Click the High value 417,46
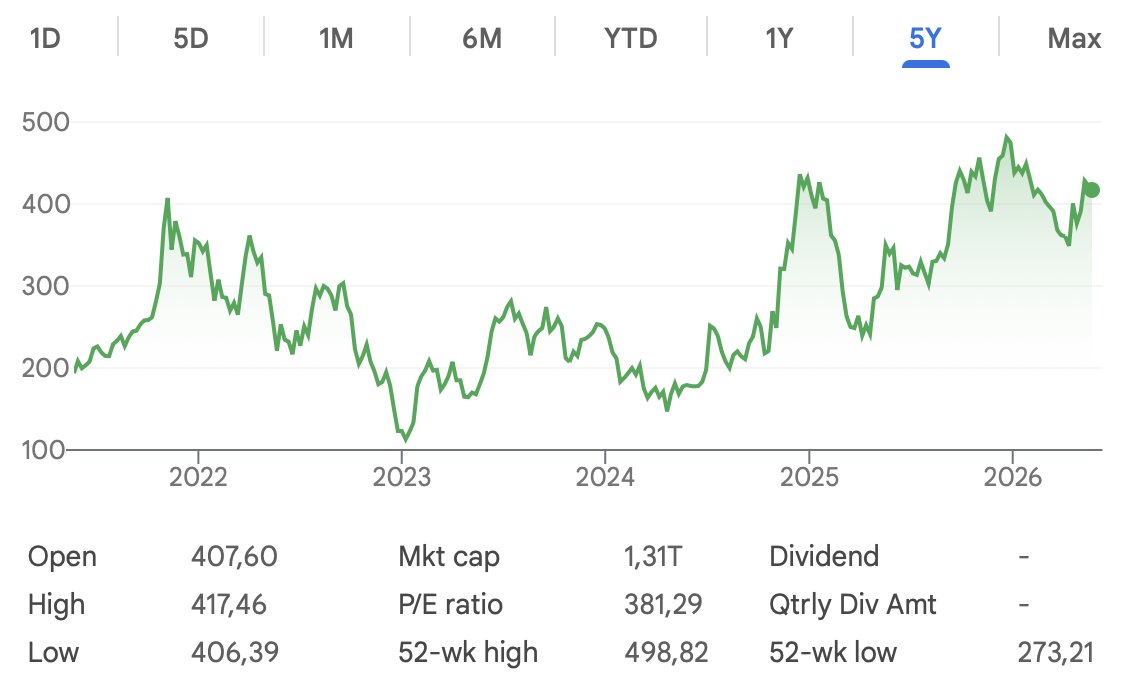 click(x=229, y=605)
